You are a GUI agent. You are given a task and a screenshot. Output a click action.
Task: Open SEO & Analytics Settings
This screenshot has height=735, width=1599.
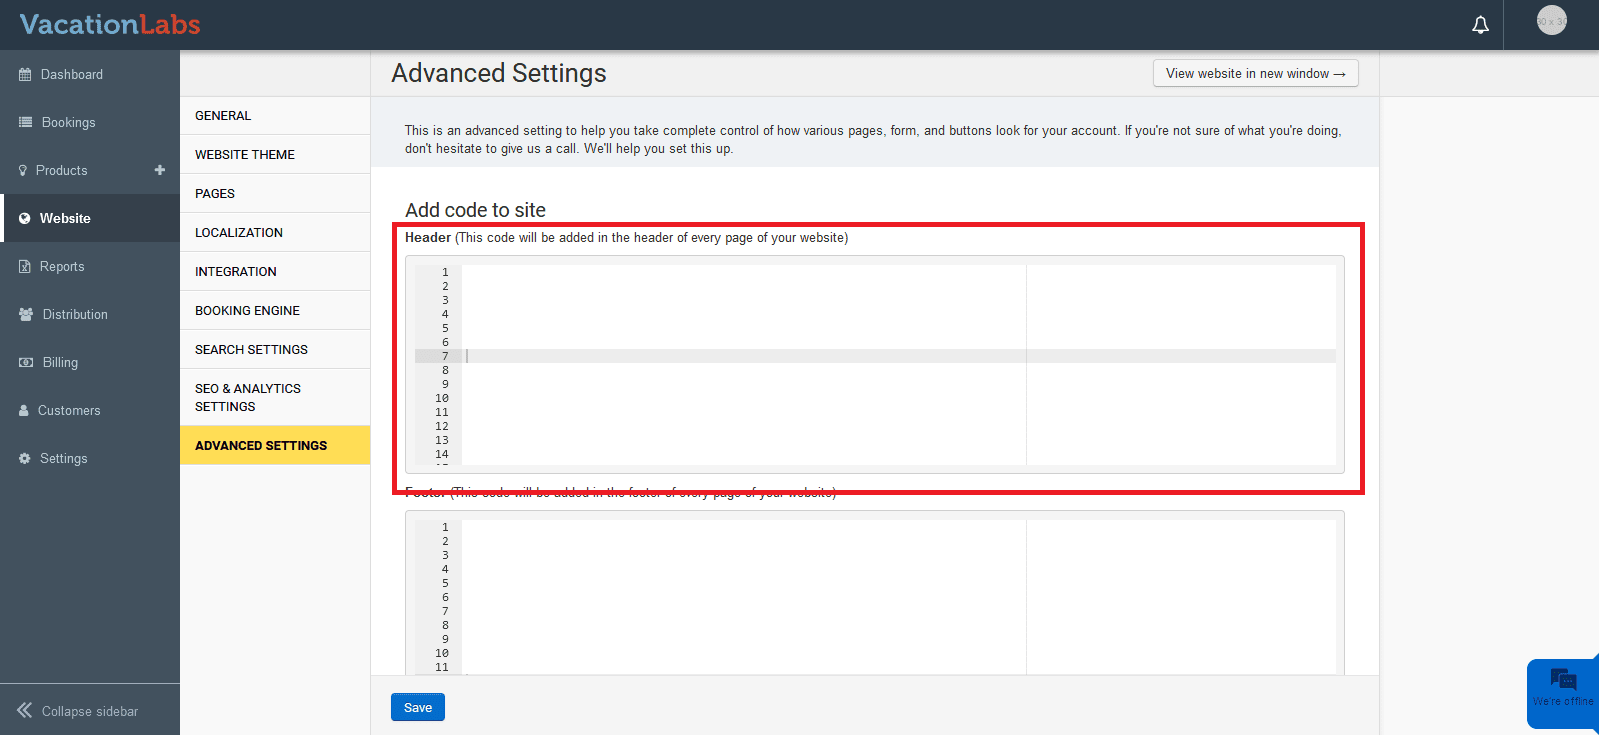pos(248,398)
